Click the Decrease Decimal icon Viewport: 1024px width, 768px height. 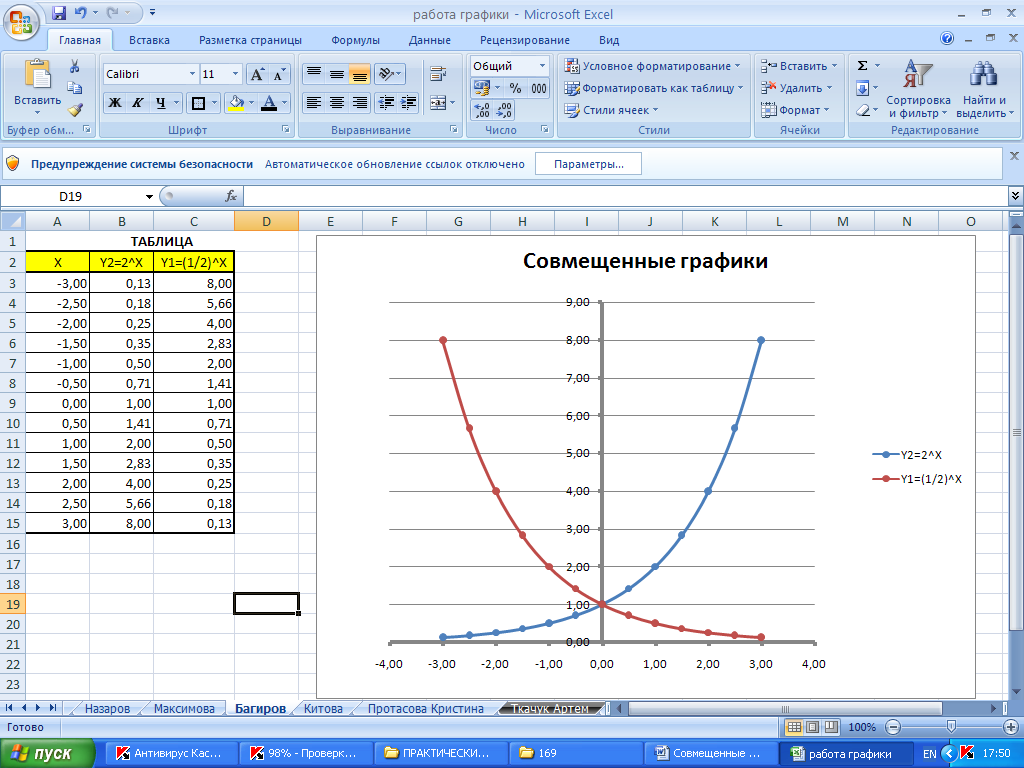tap(504, 110)
